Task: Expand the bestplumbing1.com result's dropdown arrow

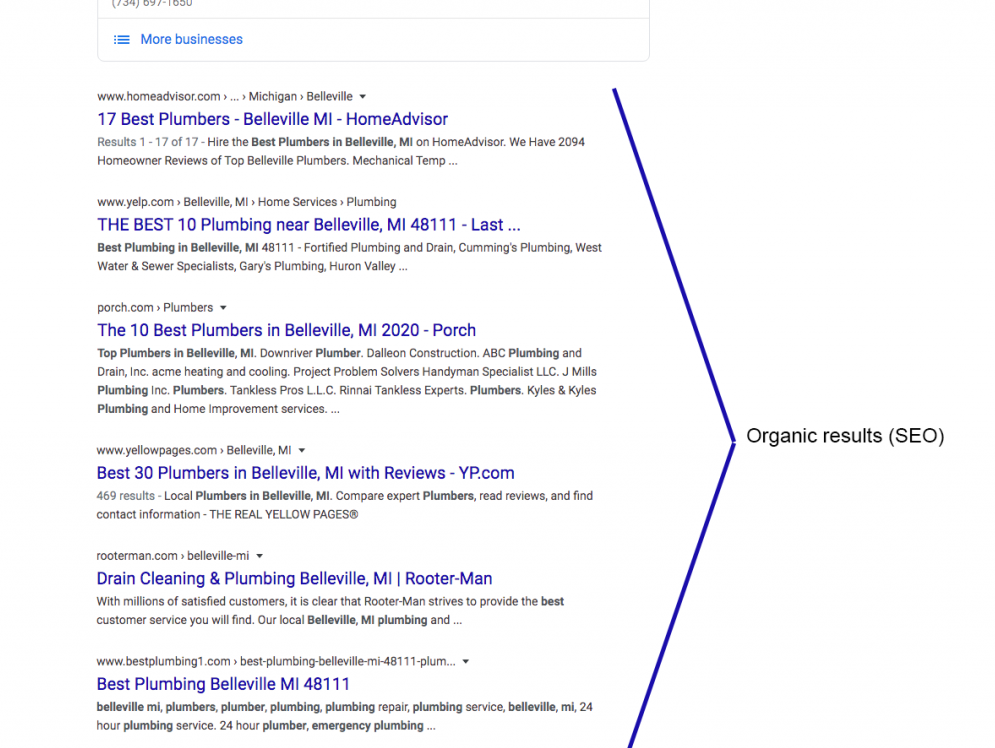Action: point(465,661)
